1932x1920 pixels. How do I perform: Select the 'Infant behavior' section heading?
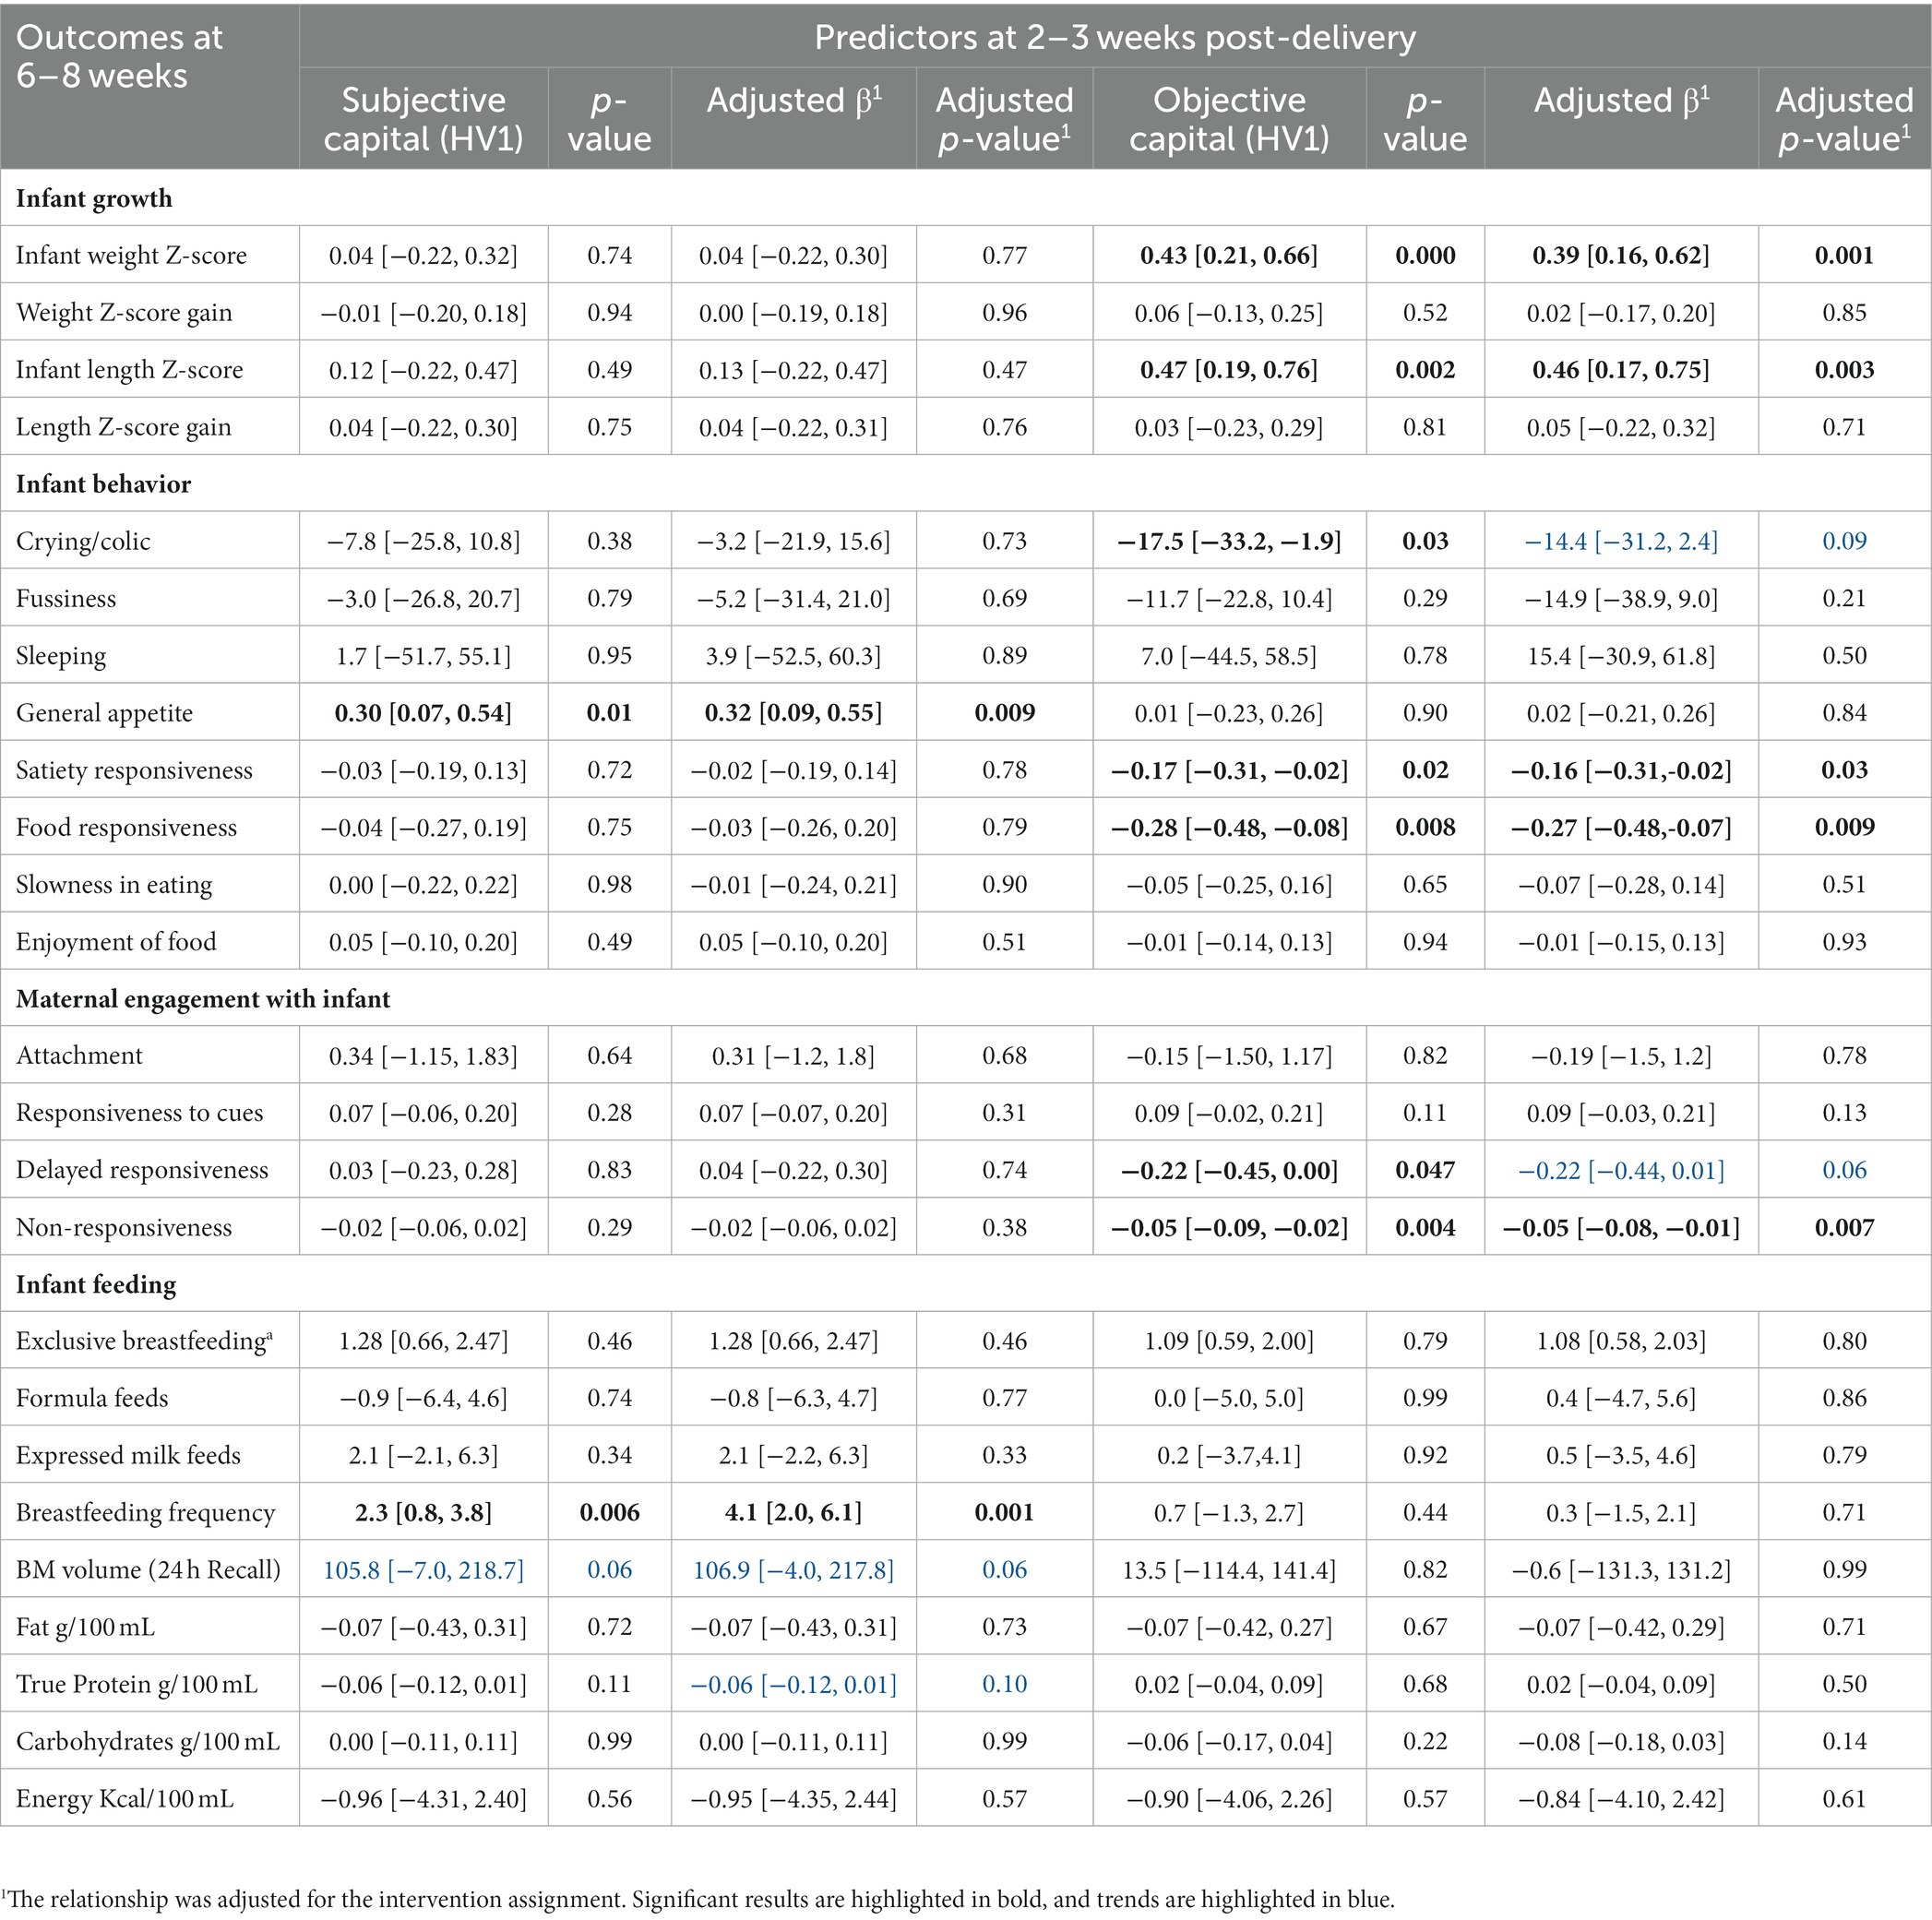pos(103,484)
